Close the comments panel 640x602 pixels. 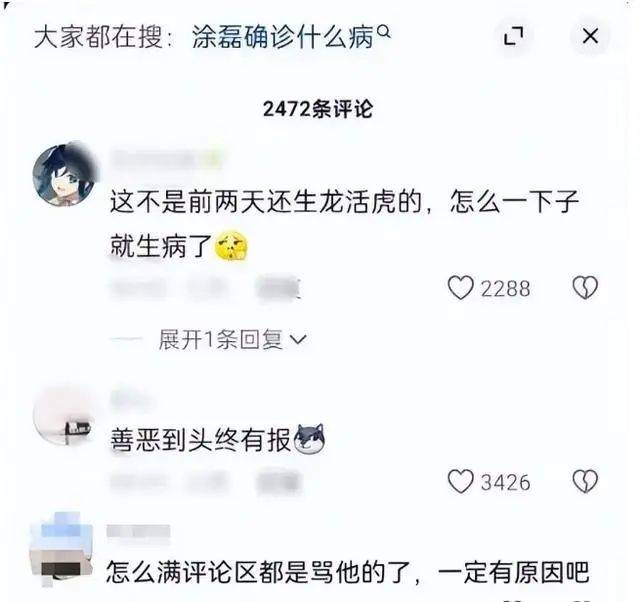[590, 36]
